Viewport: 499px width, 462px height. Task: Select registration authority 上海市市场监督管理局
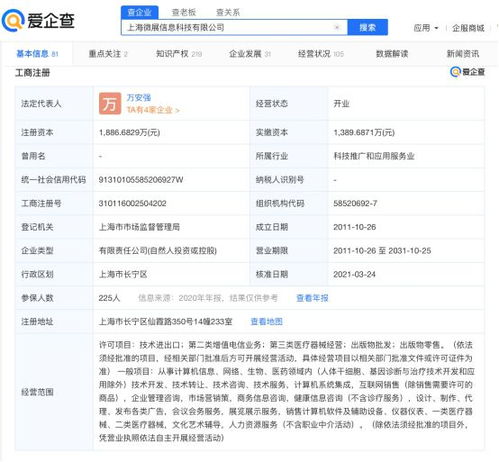pos(139,227)
